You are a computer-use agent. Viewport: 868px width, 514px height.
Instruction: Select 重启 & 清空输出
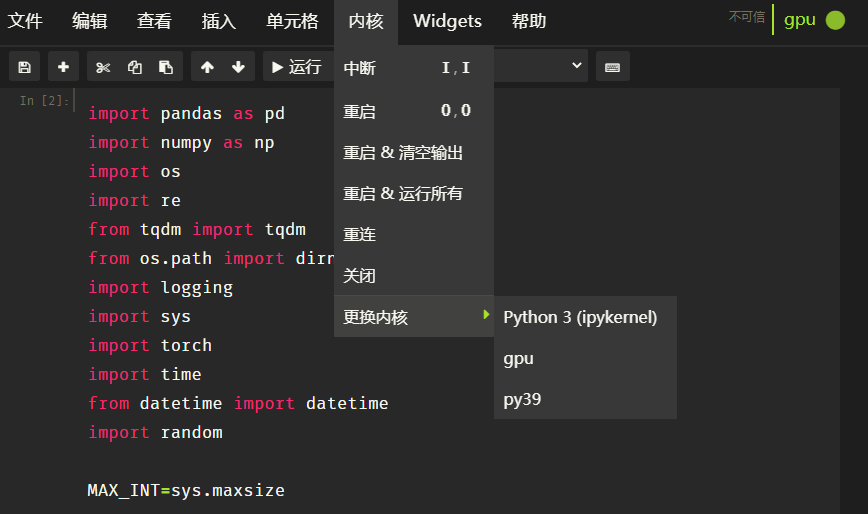(414, 153)
